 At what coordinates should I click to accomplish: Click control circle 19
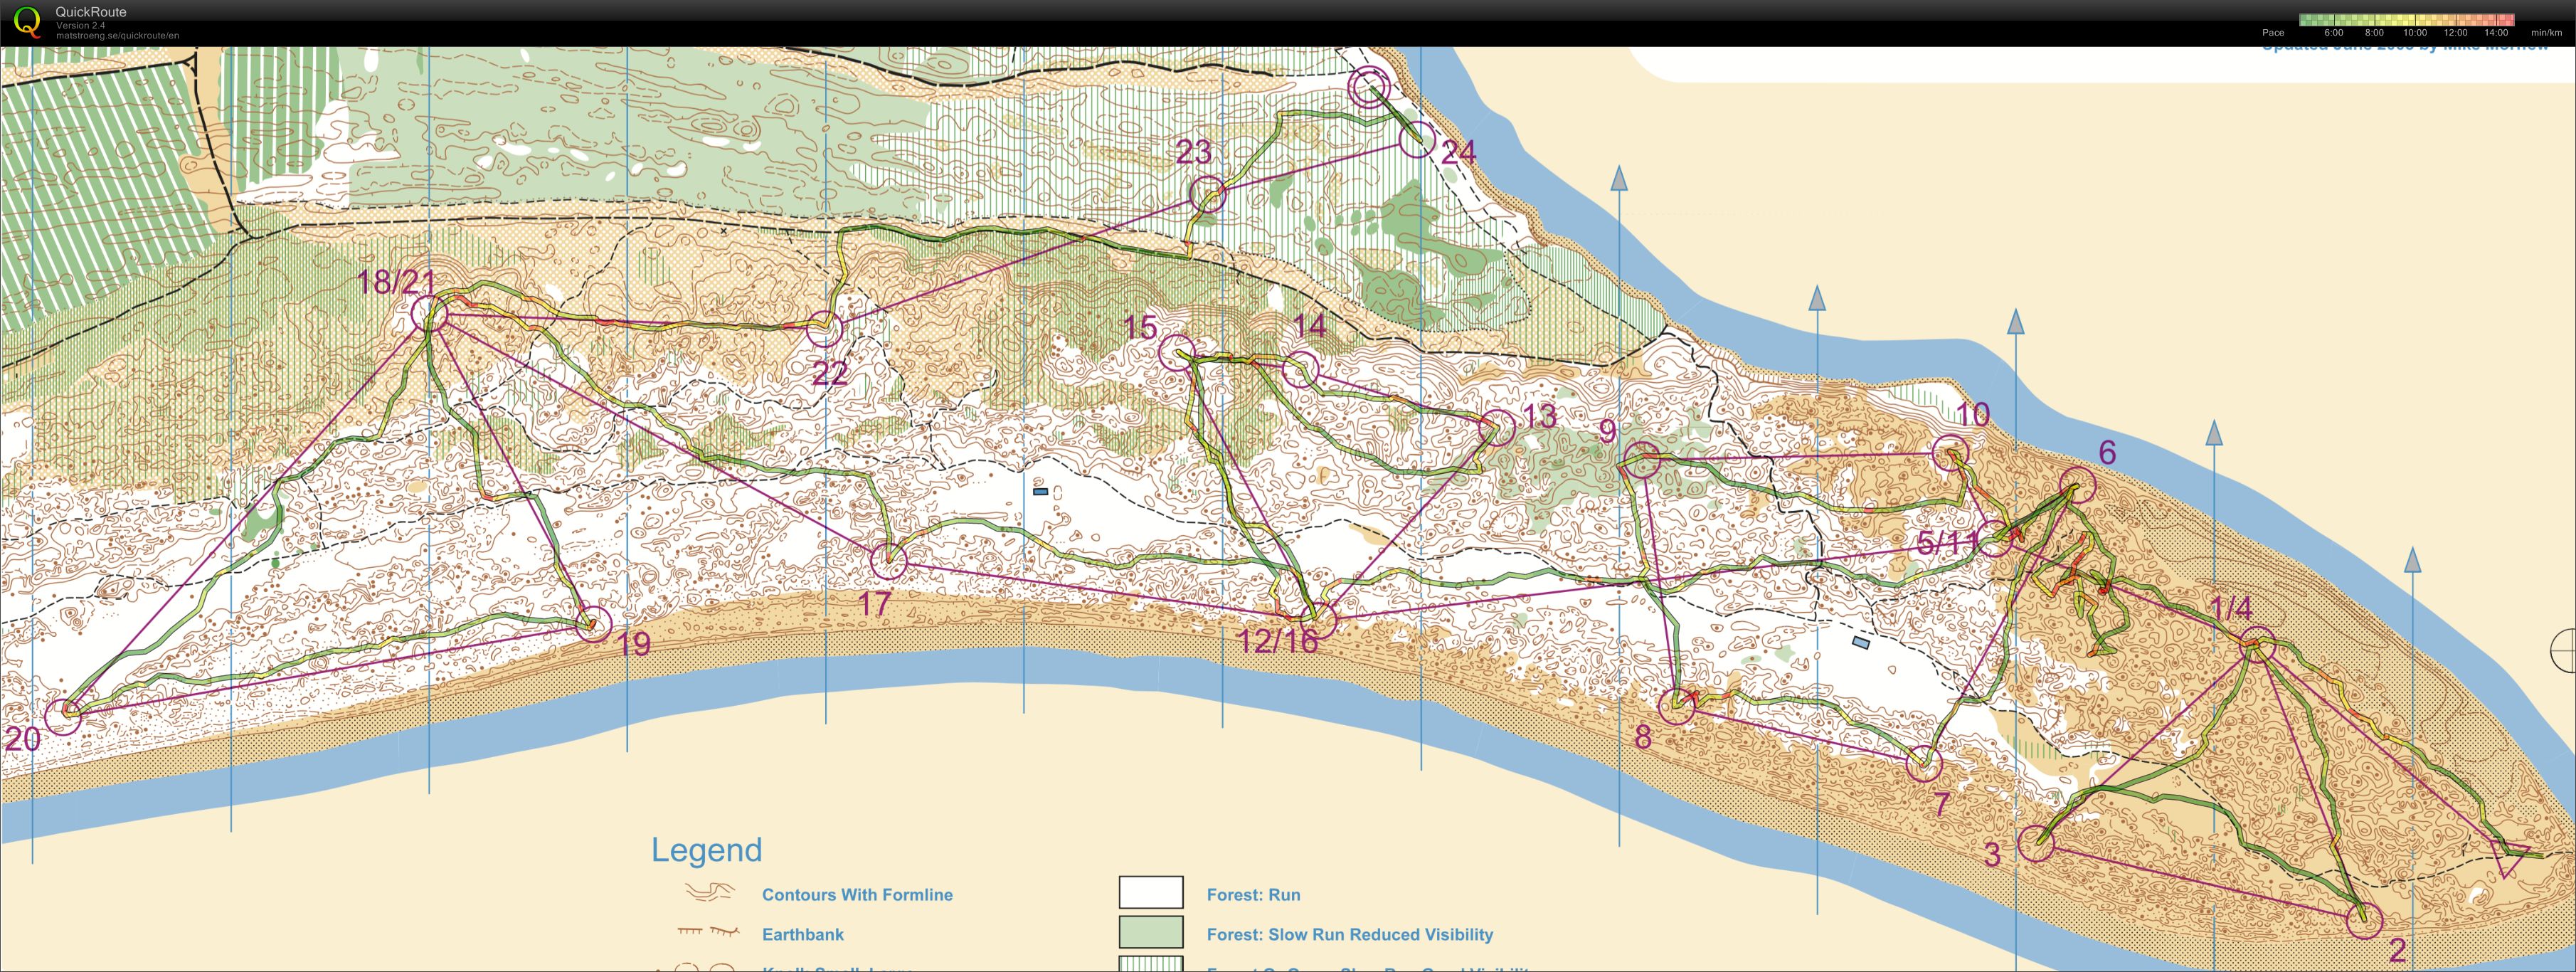click(x=594, y=624)
